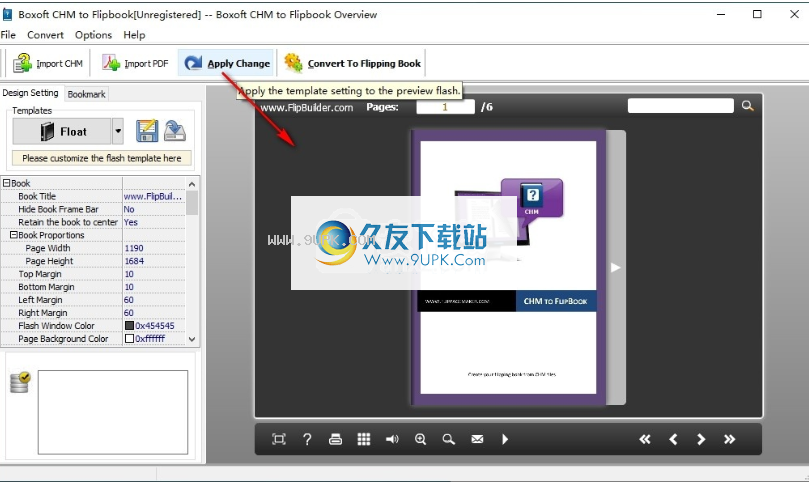Switch to the Bookmark tab
The image size is (809, 486).
click(x=86, y=94)
